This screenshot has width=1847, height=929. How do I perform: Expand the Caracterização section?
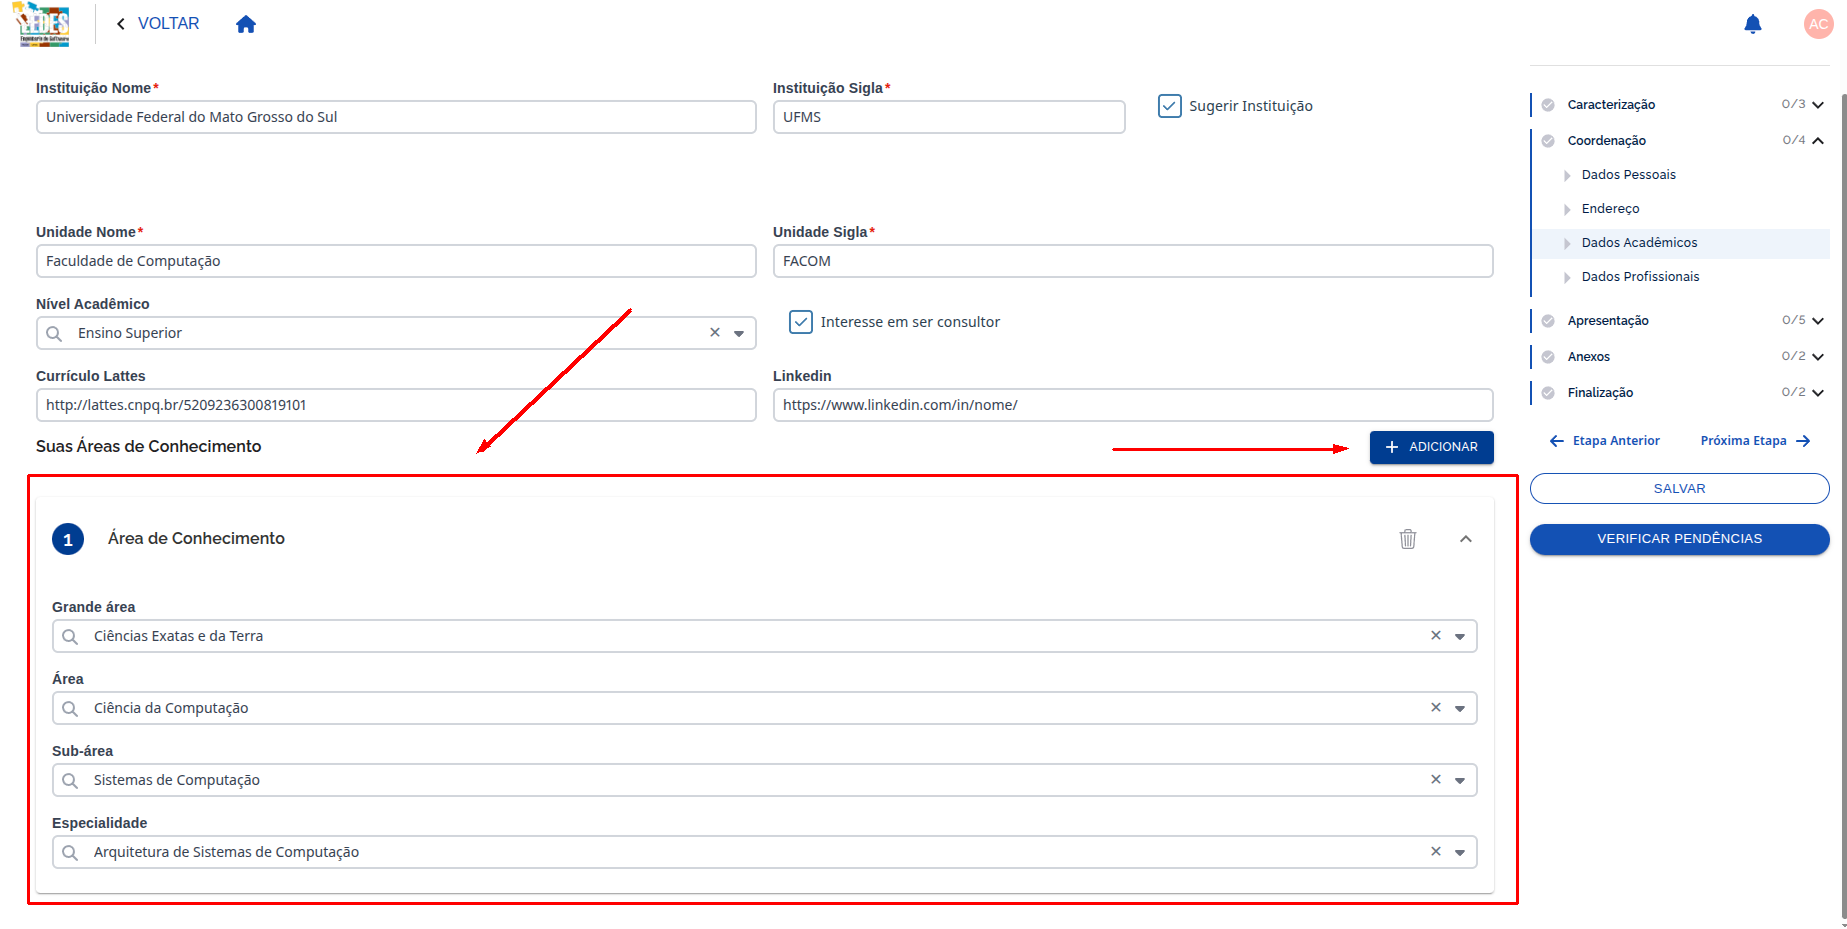[1818, 105]
